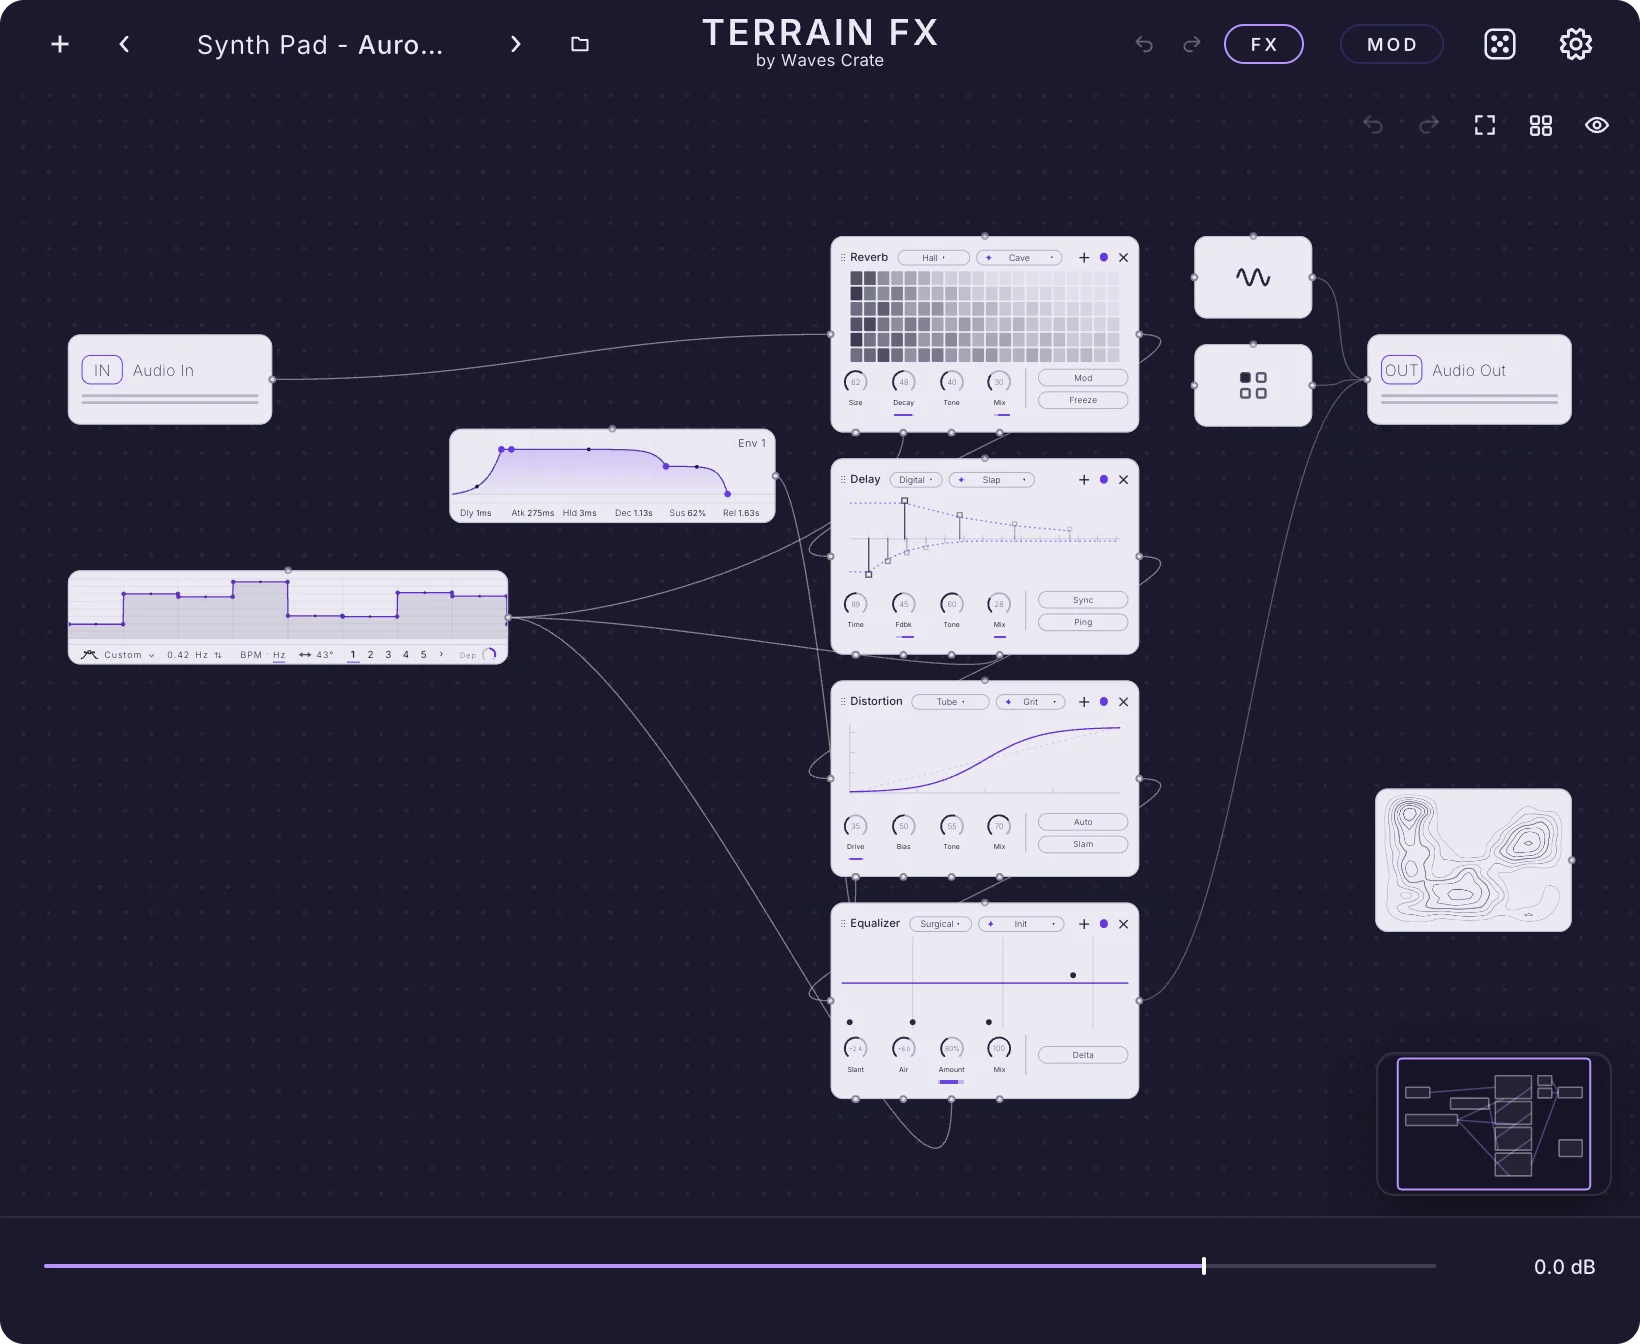Remove the Distortion module

pos(1124,702)
